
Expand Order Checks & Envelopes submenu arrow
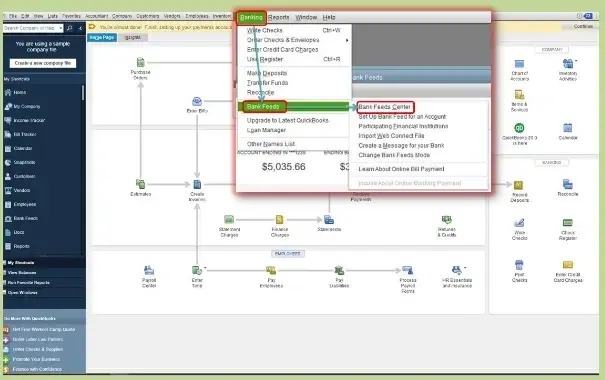[x=347, y=40]
